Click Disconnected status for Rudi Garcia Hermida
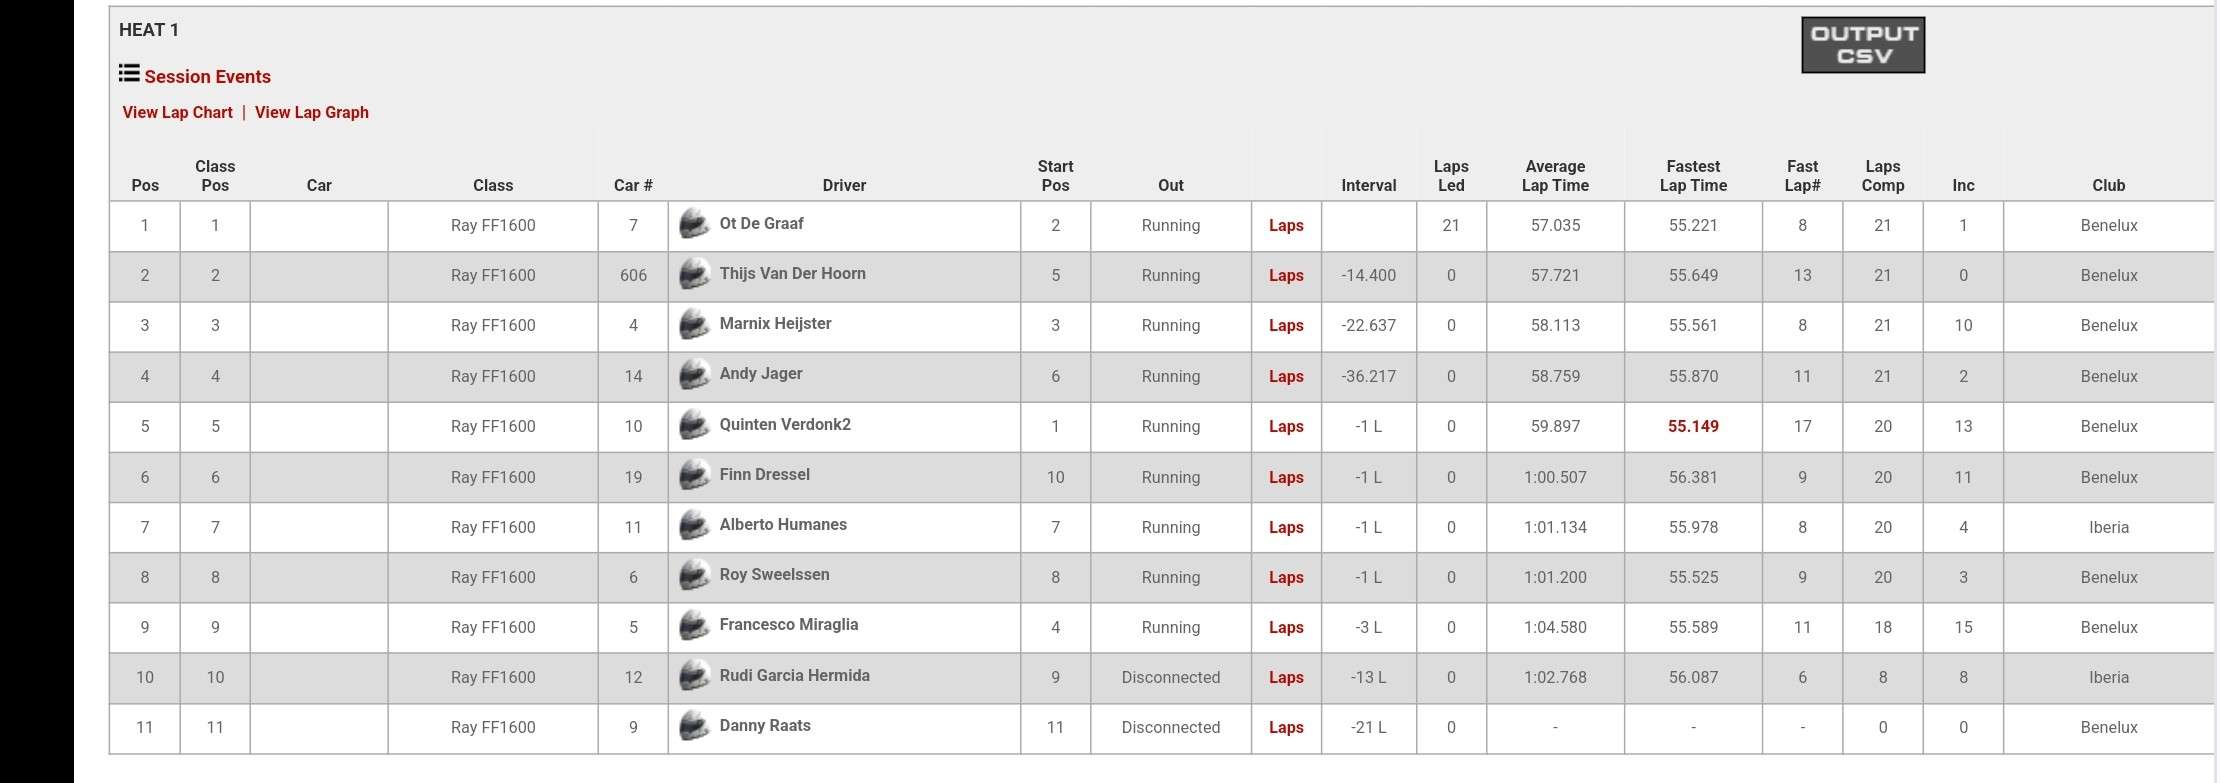Screen dimensions: 2220x783 pos(1170,678)
